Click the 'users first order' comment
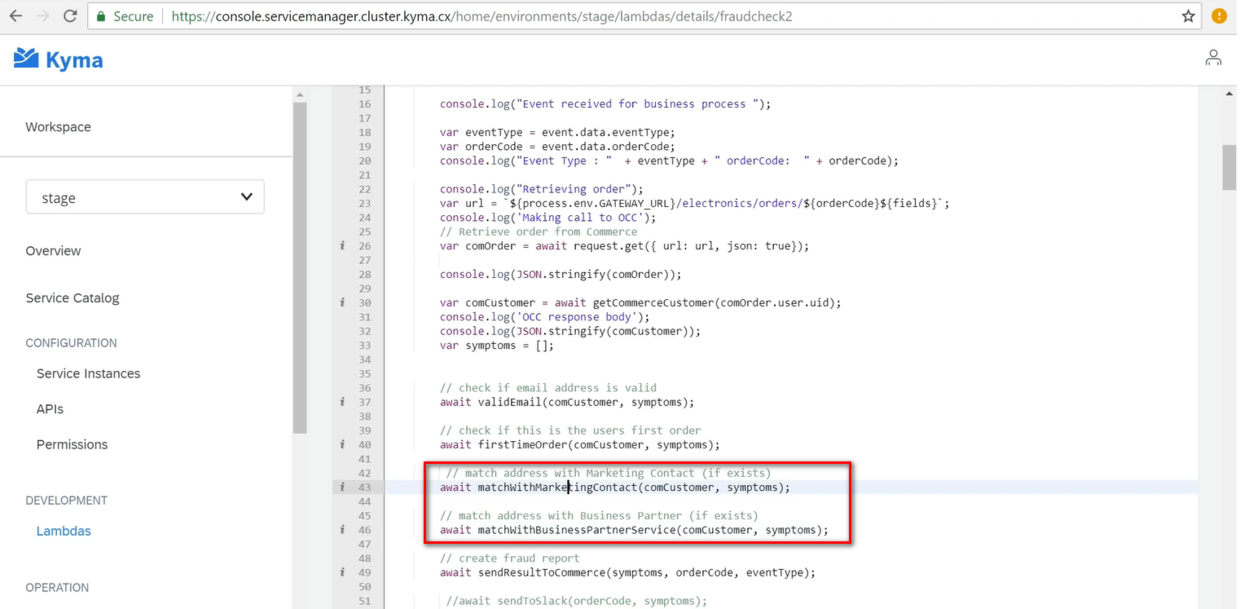This screenshot has height=609, width=1240. point(570,431)
